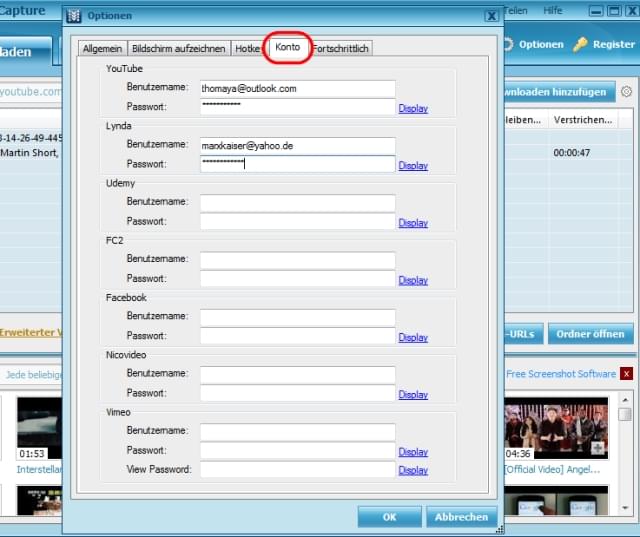The image size is (640, 537).
Task: Click the 04:36 video thumbnail
Action: (556, 428)
